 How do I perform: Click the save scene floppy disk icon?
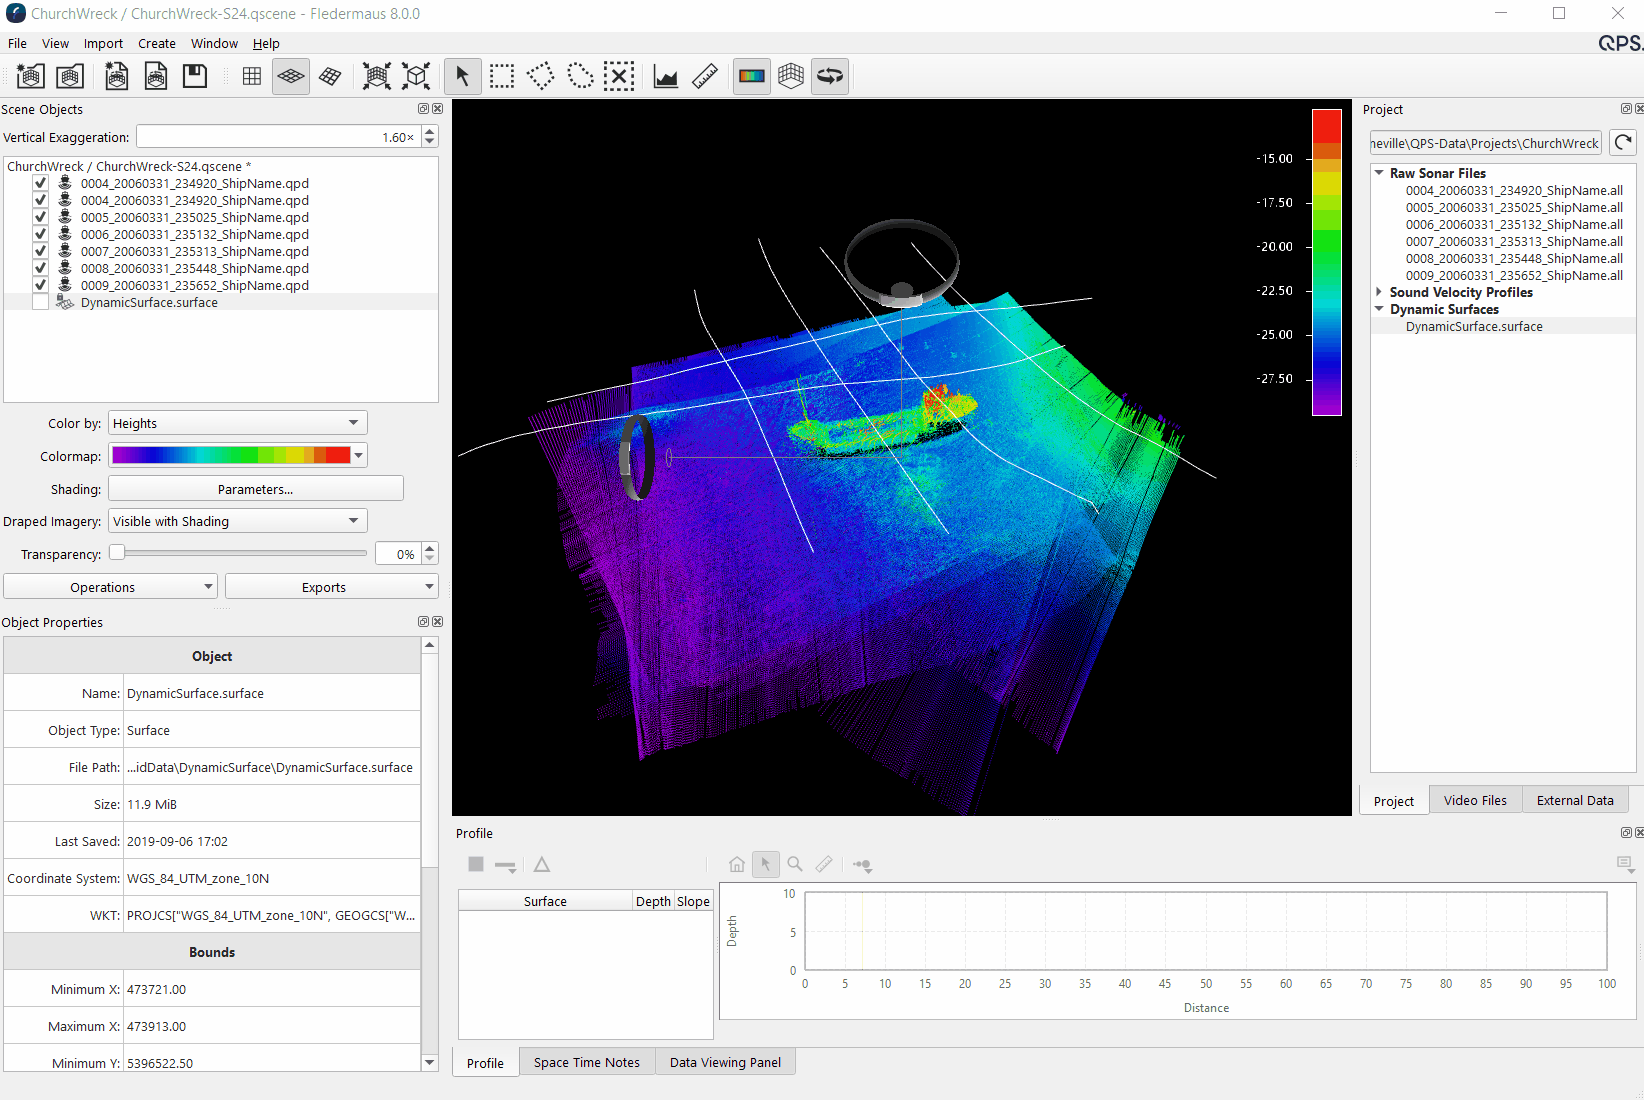pos(195,76)
